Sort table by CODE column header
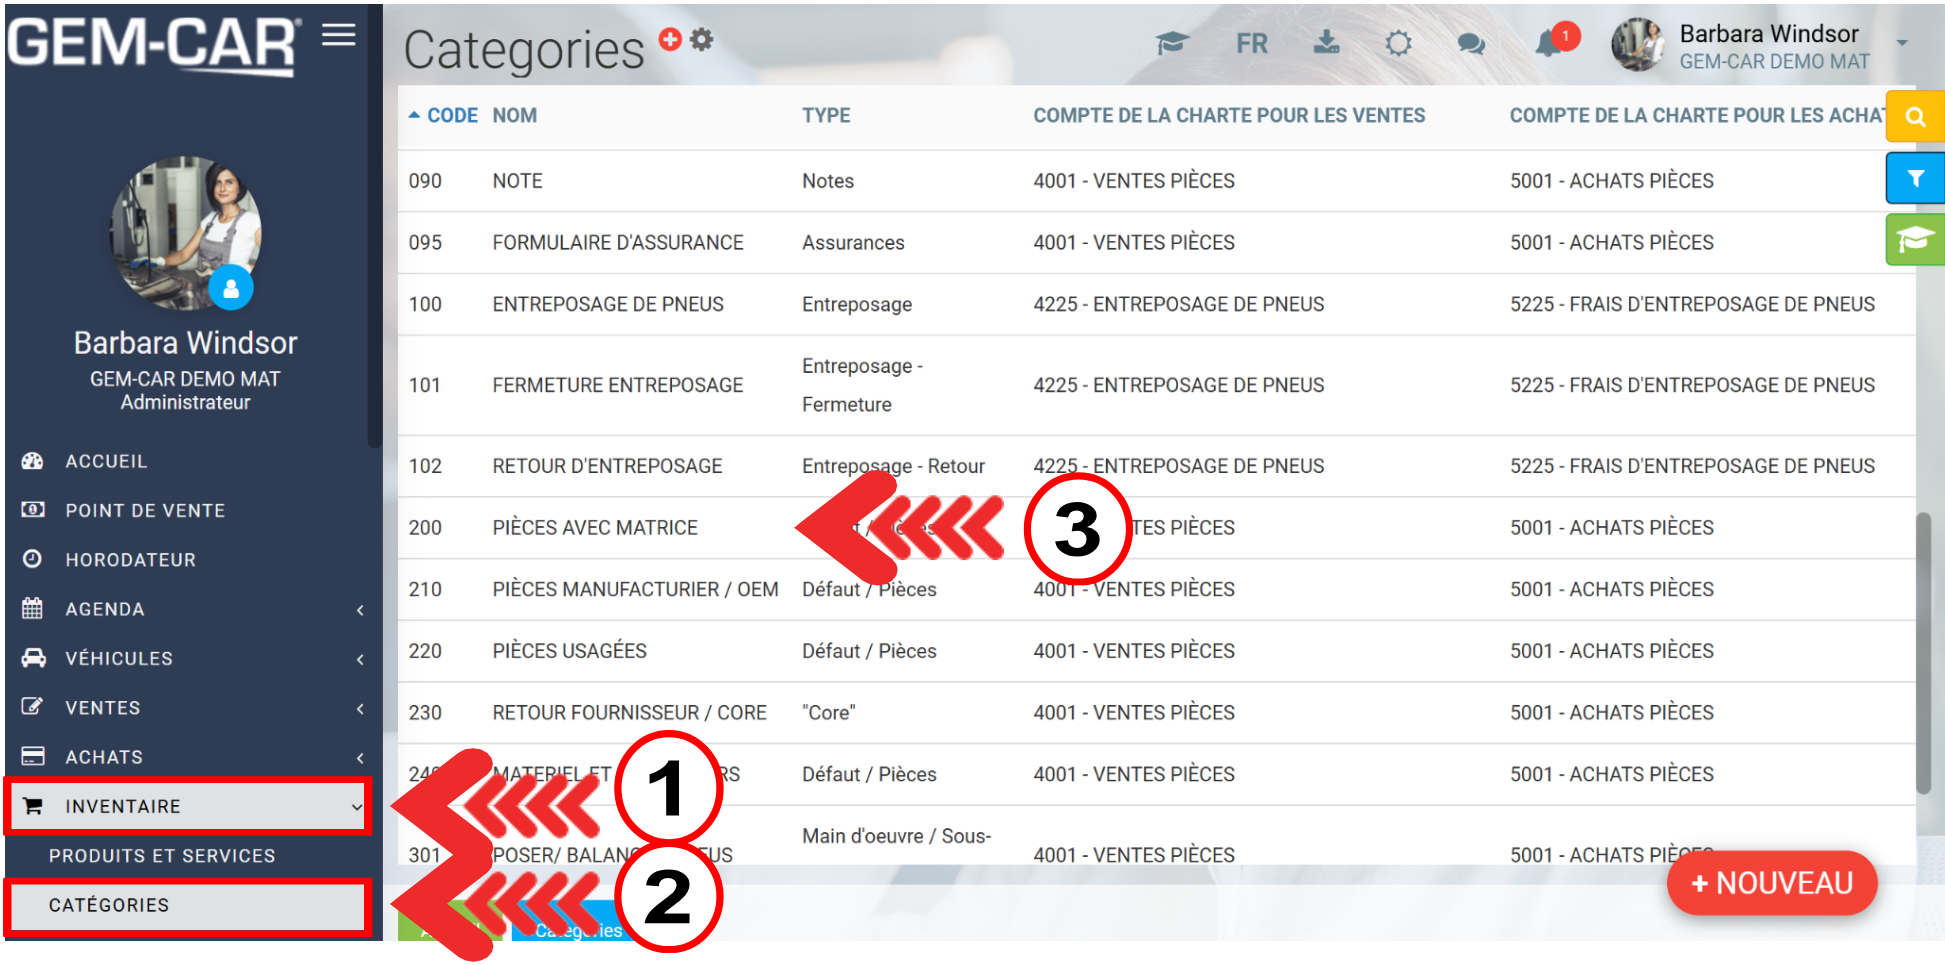1945x965 pixels. pos(451,116)
